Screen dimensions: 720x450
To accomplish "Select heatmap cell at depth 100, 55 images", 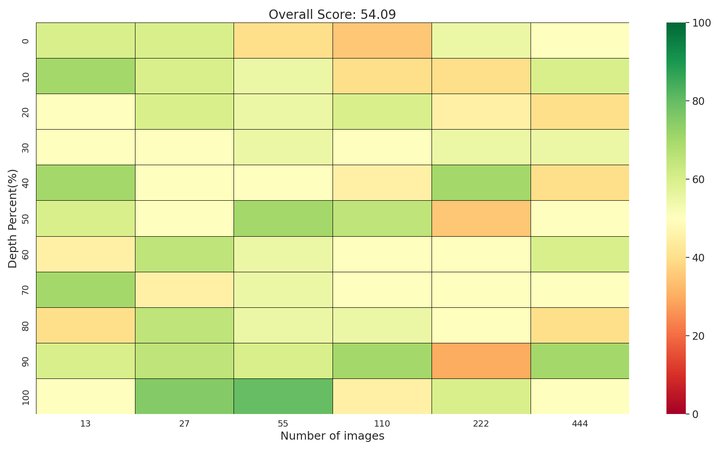I will coord(282,396).
